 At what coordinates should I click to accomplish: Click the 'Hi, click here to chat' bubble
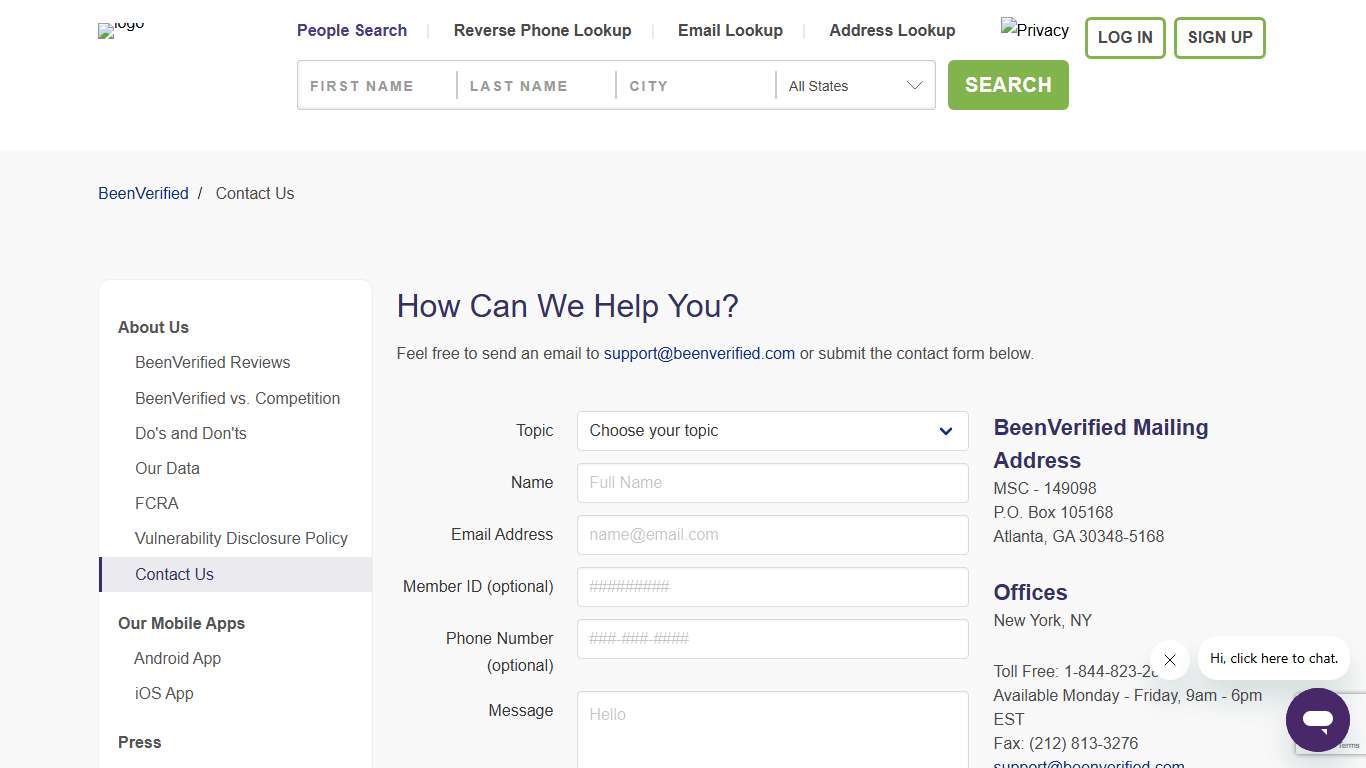pos(1272,658)
